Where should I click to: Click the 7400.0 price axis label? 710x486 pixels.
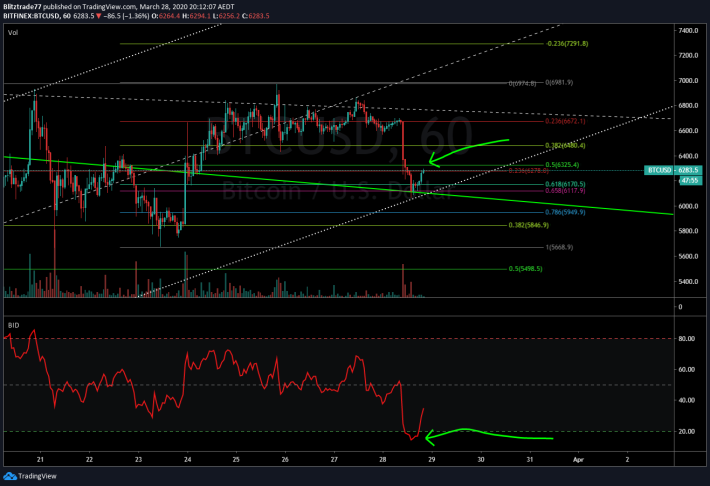click(688, 30)
